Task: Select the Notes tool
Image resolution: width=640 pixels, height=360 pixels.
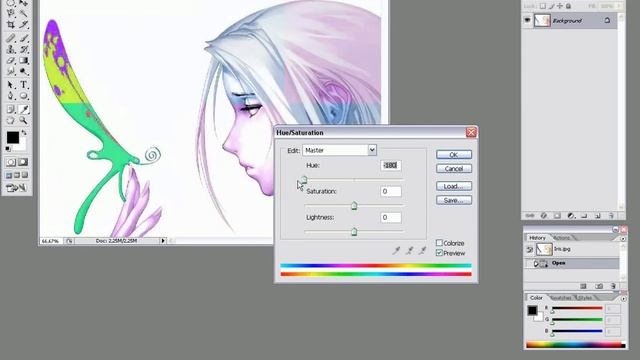Action: pyautogui.click(x=11, y=109)
